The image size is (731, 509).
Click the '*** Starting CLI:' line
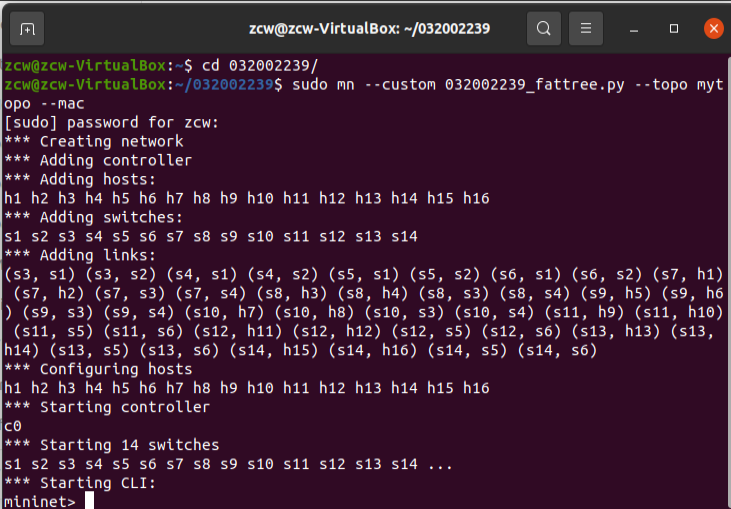[80, 482]
